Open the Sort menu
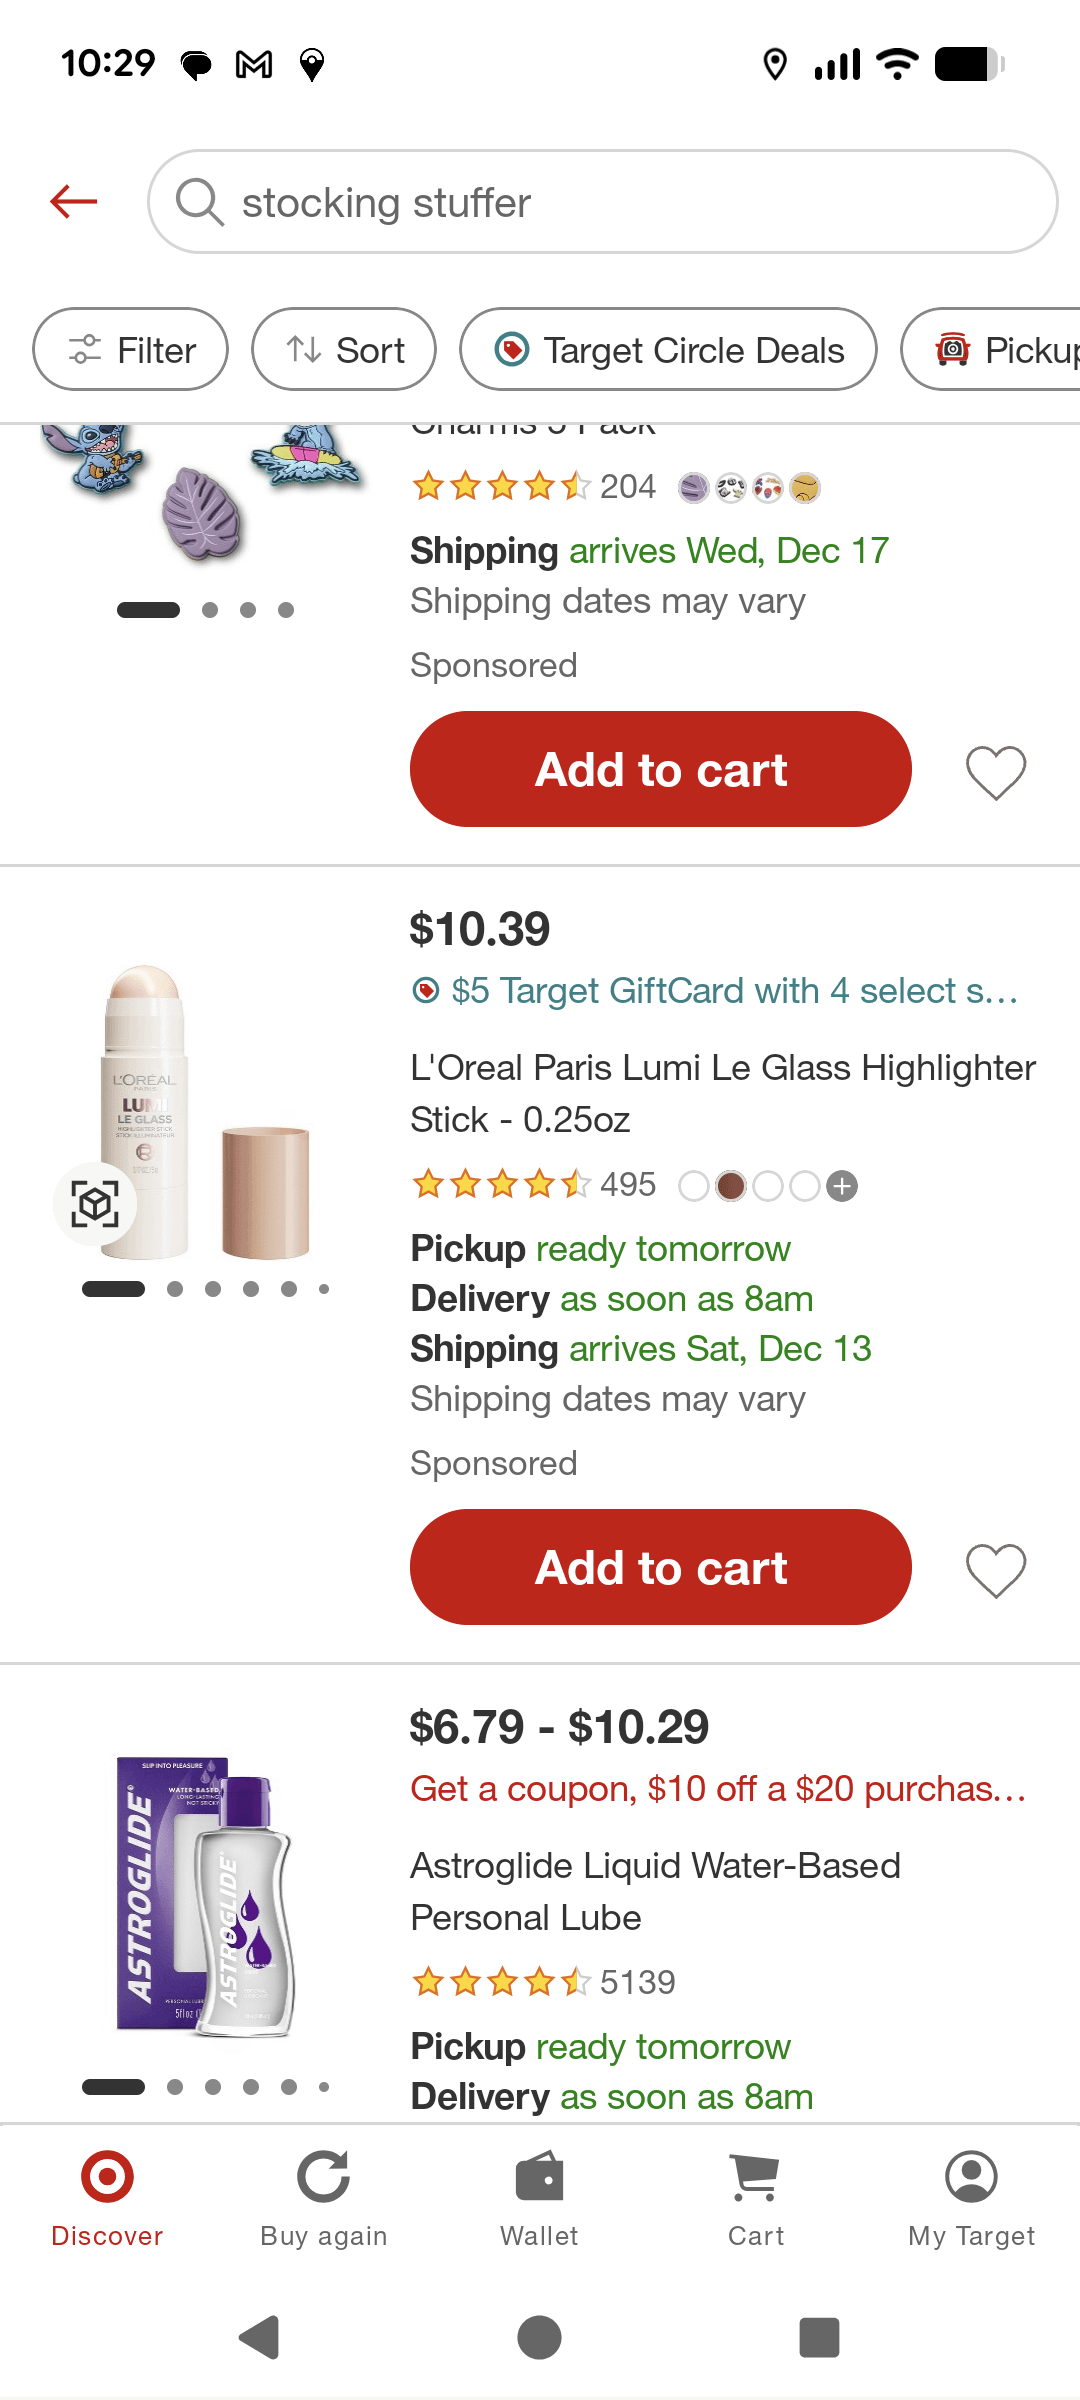This screenshot has height=2400, width=1080. (344, 350)
